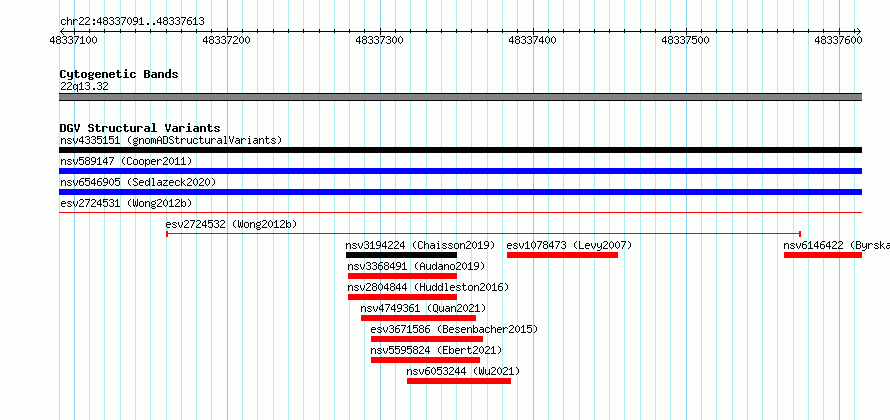Click the red nsv6146422 variant bar
The height and width of the screenshot is (420, 890).
click(823, 255)
